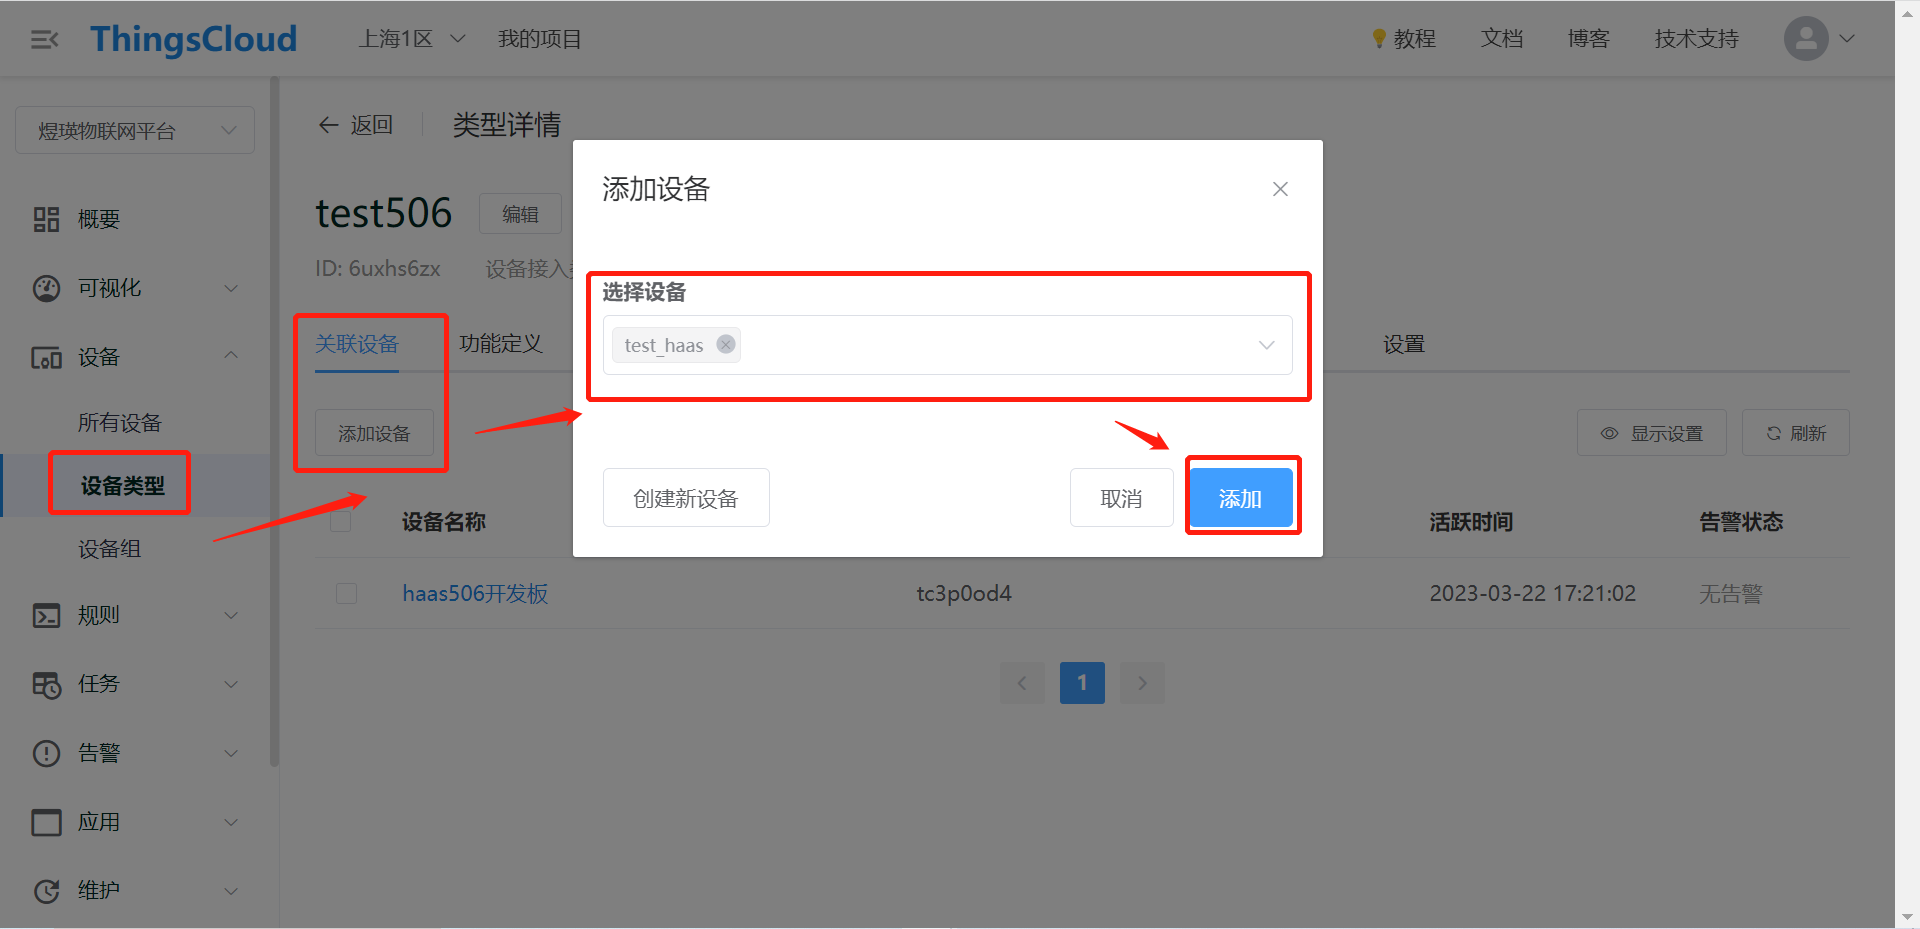
Task: Switch to the 设置 tab
Action: [1404, 344]
